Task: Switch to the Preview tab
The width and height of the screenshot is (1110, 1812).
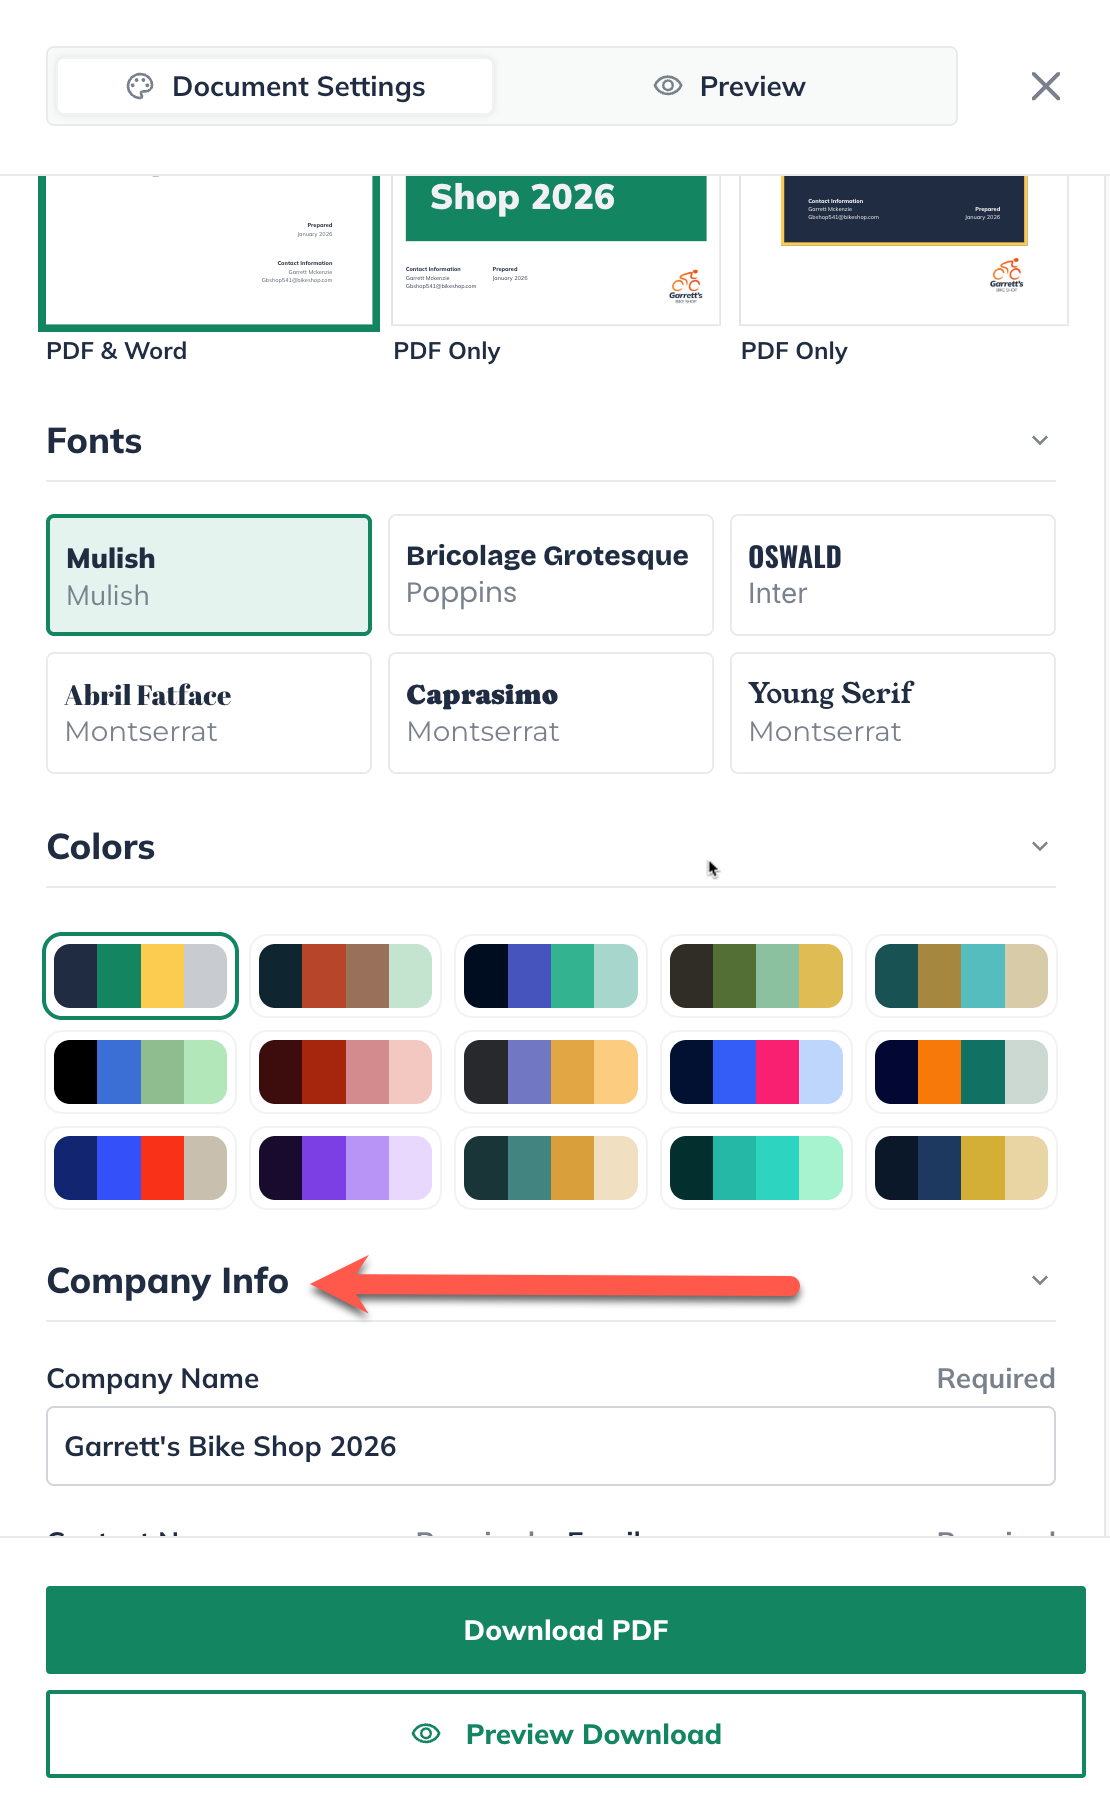Action: (729, 86)
